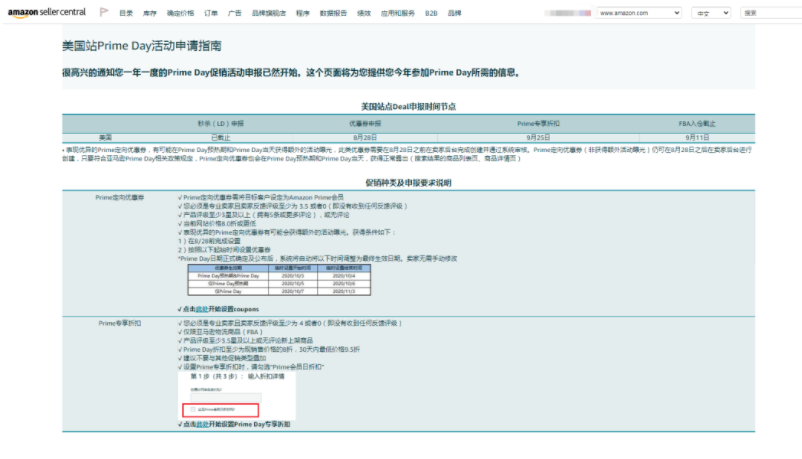Viewport: 802px width, 459px height.
Task: Open the 程序 menu
Action: click(303, 13)
